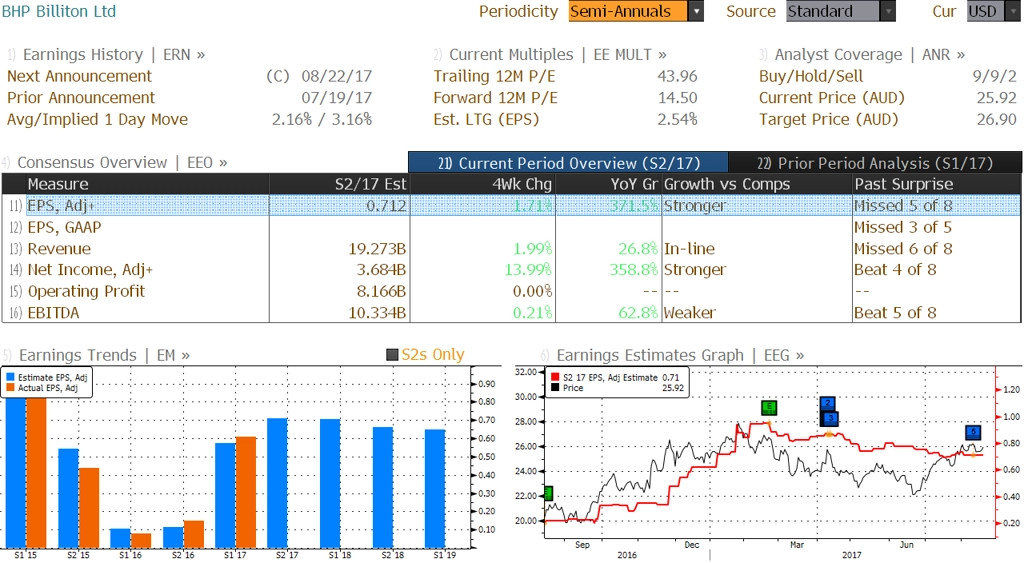Click the S1'18 blue estimate bar
The width and height of the screenshot is (1024, 563).
[330, 483]
